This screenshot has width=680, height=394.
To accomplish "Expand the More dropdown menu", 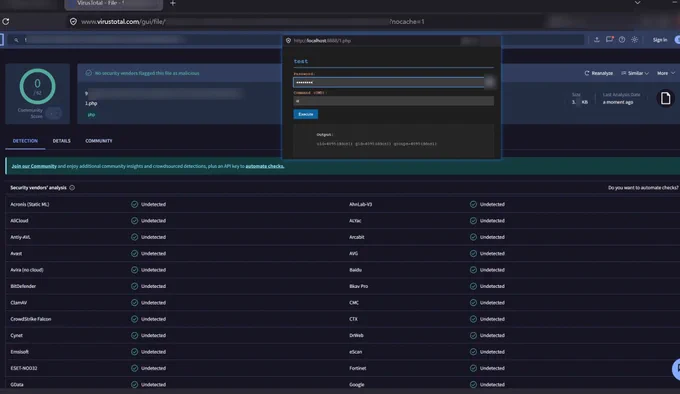I will (666, 73).
